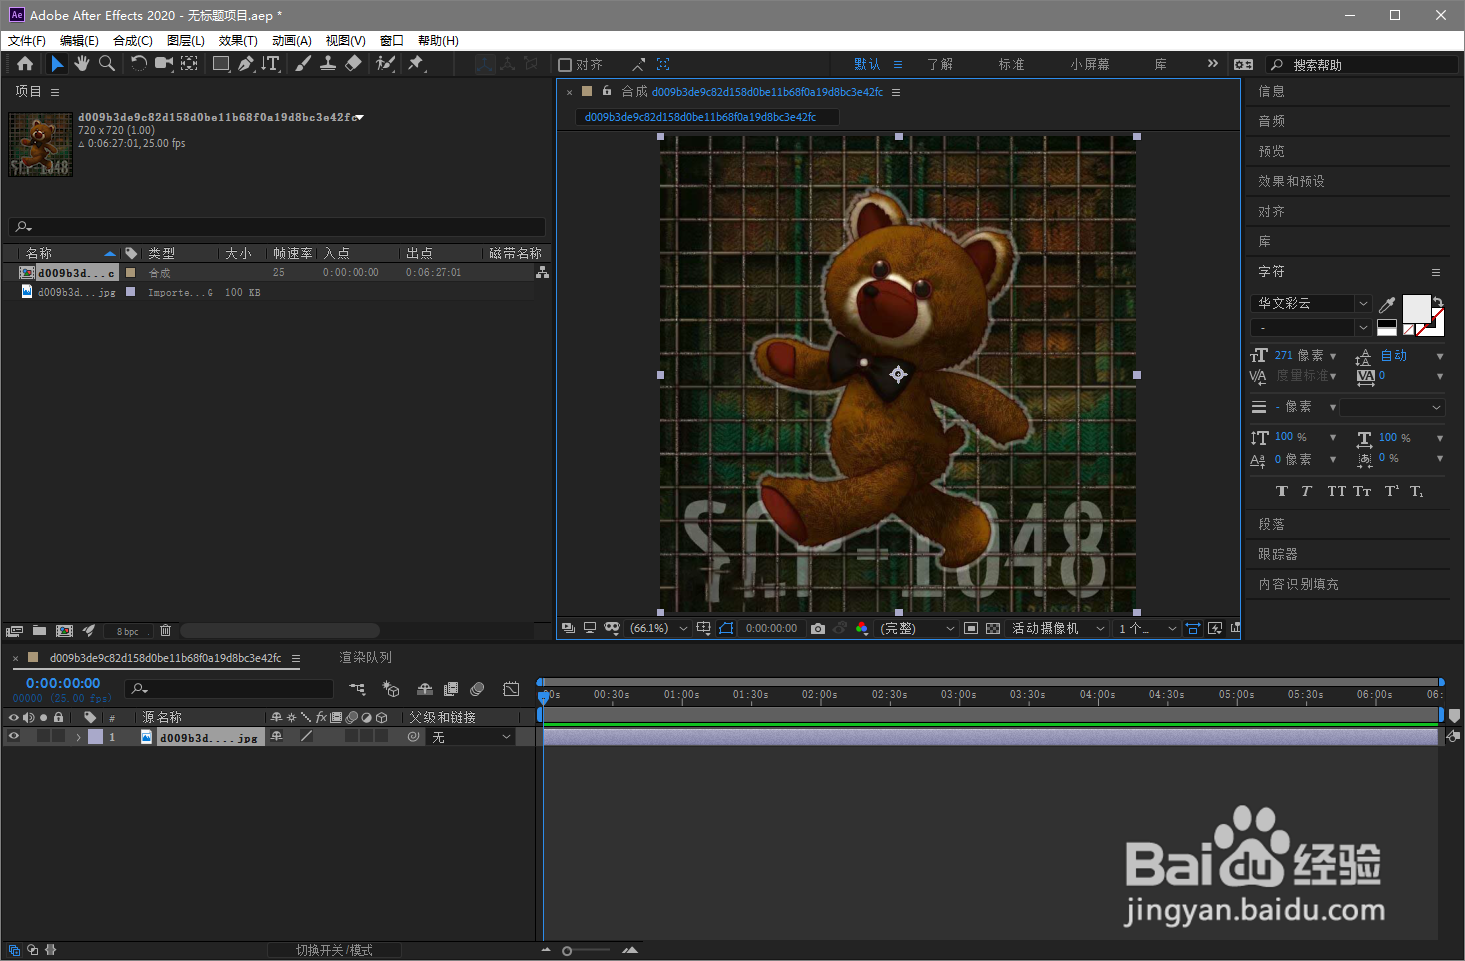
Task: Open the composition mini-flowchart icon in timeline
Action: point(357,689)
